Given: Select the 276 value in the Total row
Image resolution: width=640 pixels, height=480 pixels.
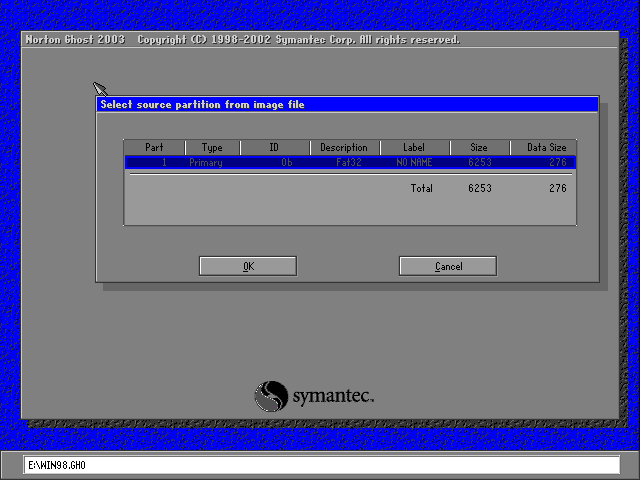Looking at the screenshot, I should click(558, 188).
